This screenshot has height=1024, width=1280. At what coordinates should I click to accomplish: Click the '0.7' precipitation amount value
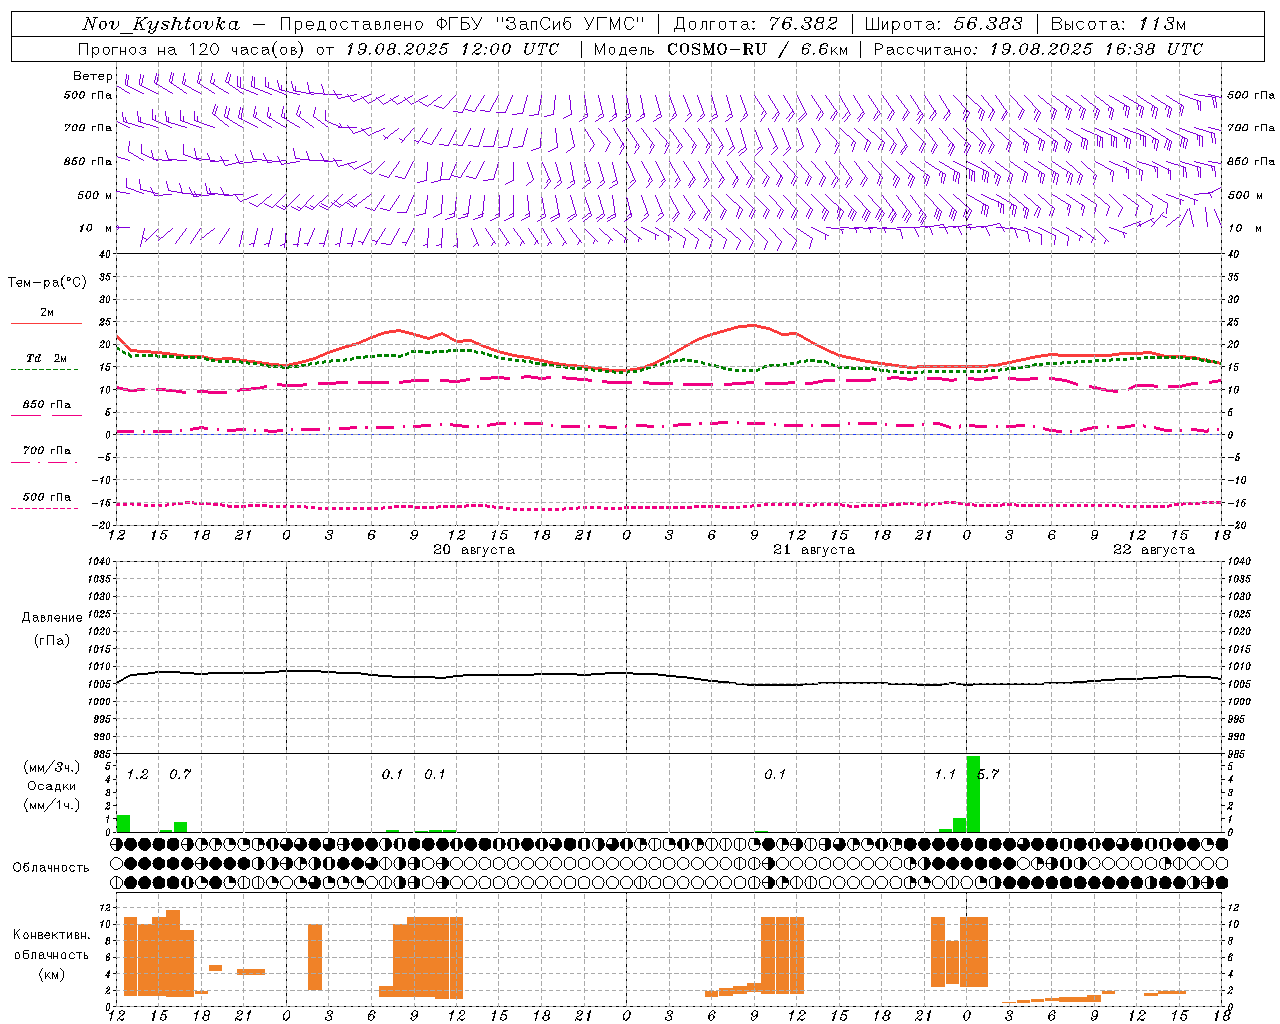point(180,774)
